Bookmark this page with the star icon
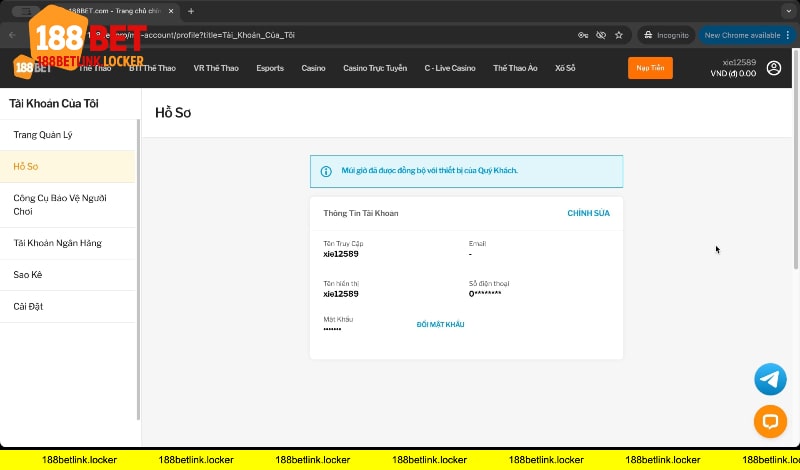The image size is (800, 470). [619, 35]
